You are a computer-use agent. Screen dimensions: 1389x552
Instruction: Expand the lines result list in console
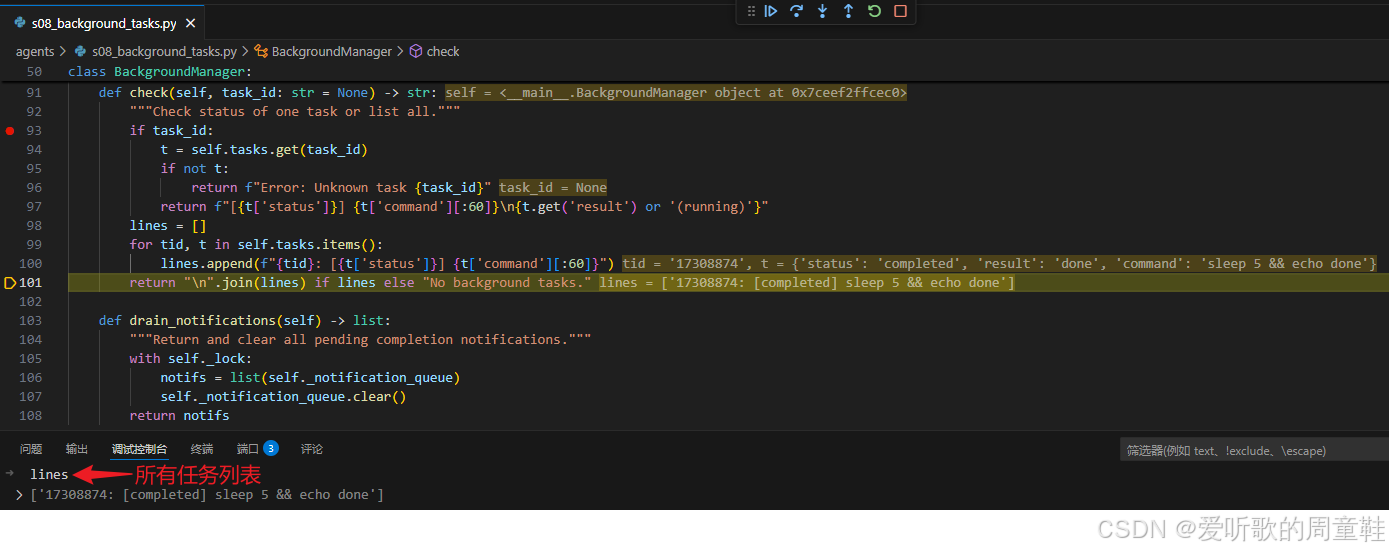coord(19,495)
